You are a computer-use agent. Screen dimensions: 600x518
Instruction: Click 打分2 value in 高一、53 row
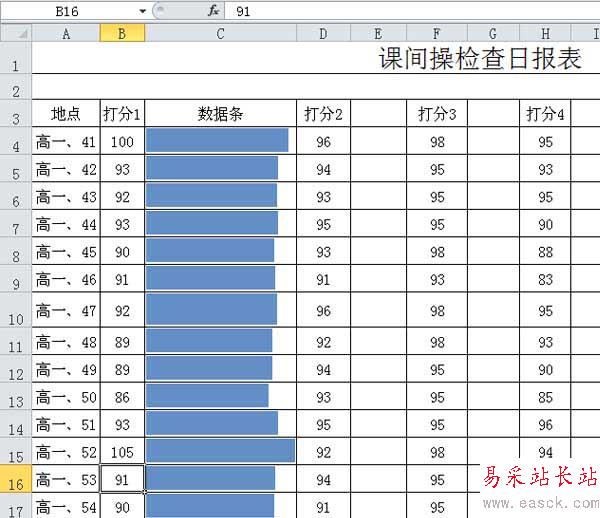point(323,479)
